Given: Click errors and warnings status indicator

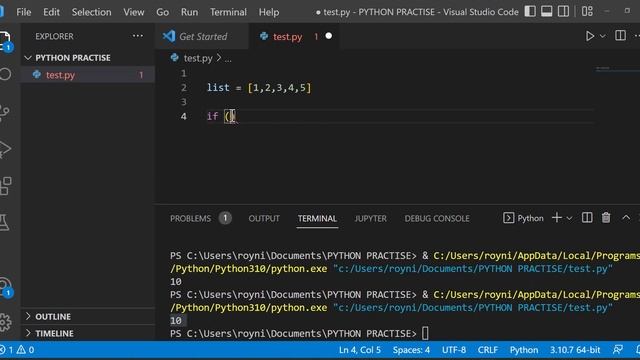Looking at the screenshot, I should coord(17,350).
